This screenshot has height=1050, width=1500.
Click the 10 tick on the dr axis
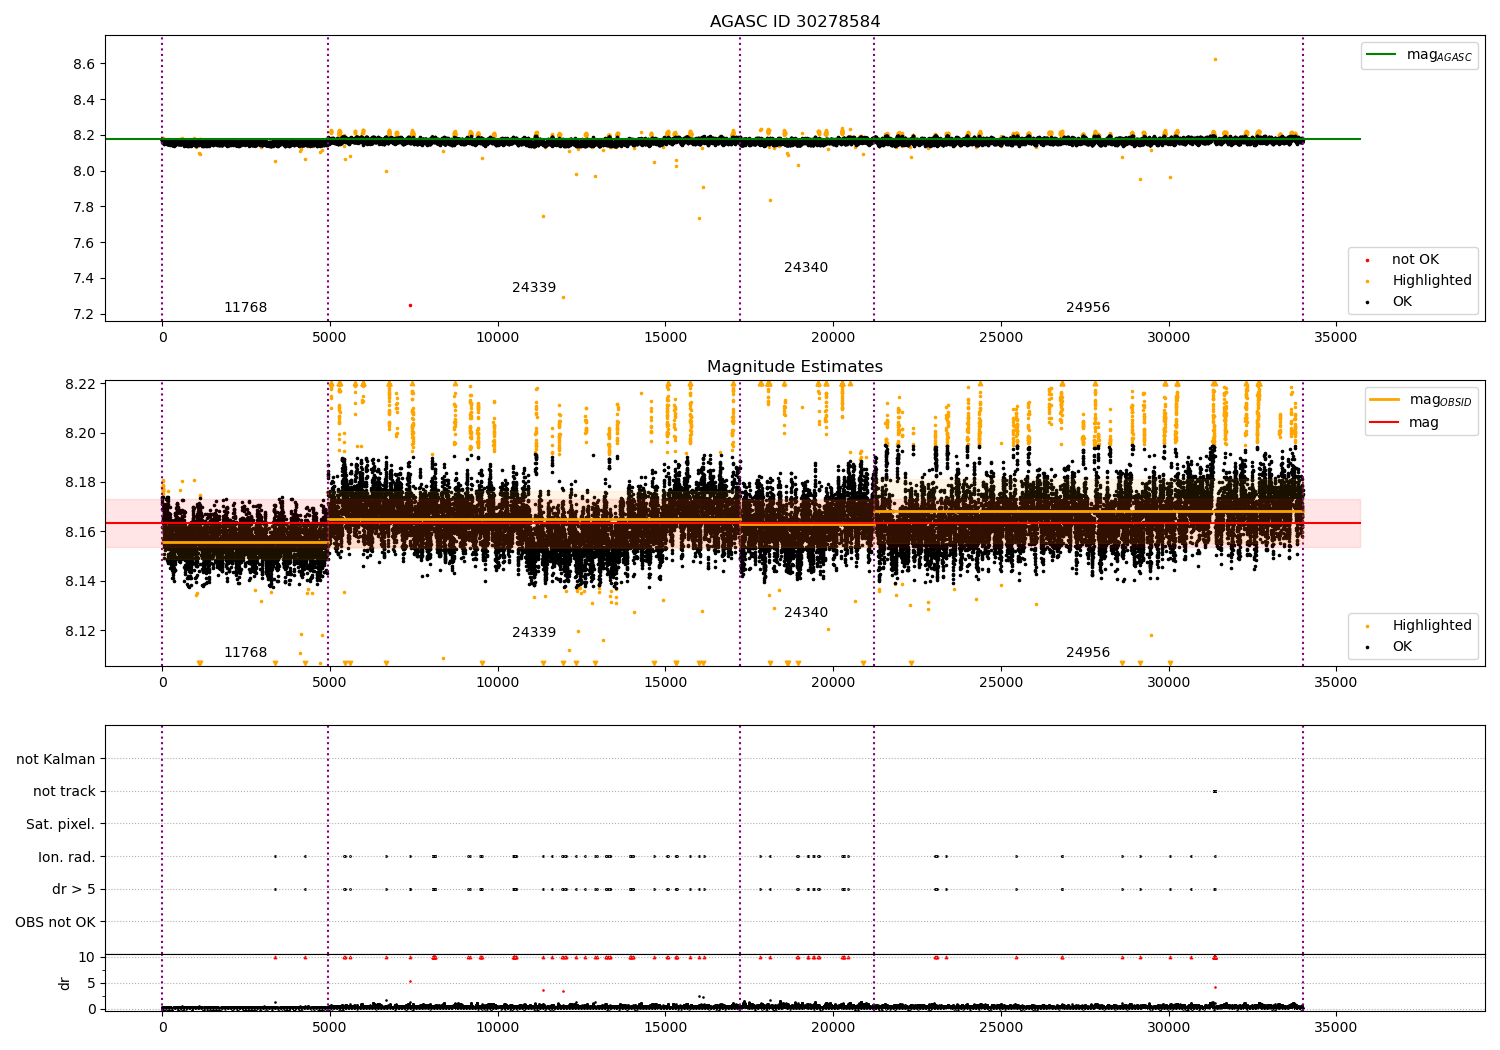coord(87,958)
